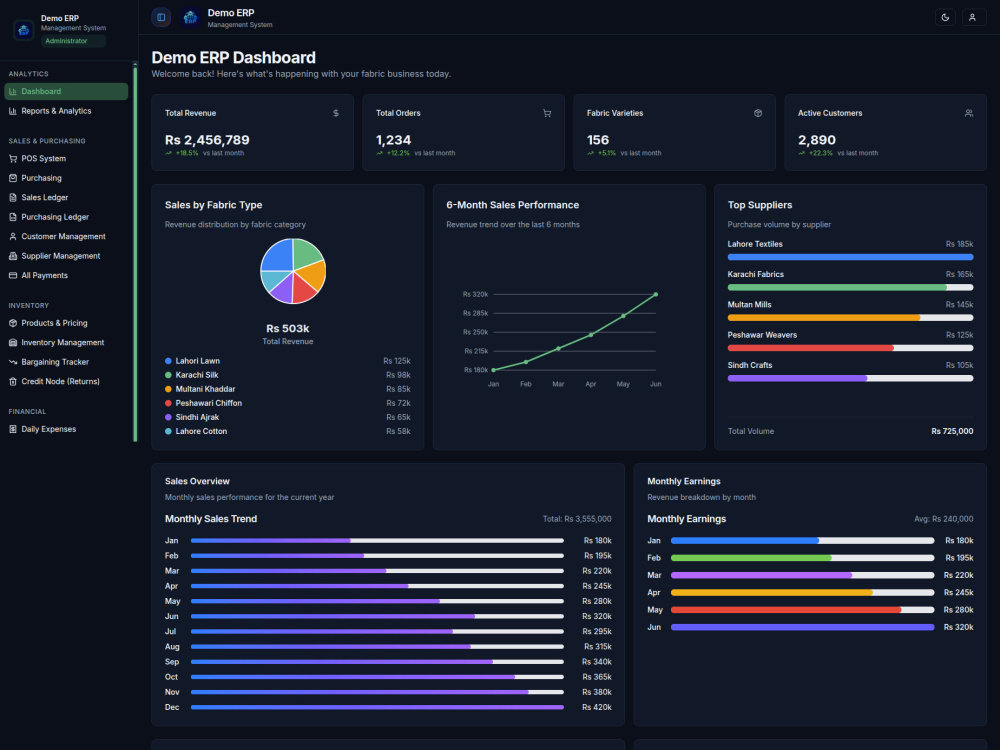Click the 'Rs 725,000' total volume value

(952, 431)
